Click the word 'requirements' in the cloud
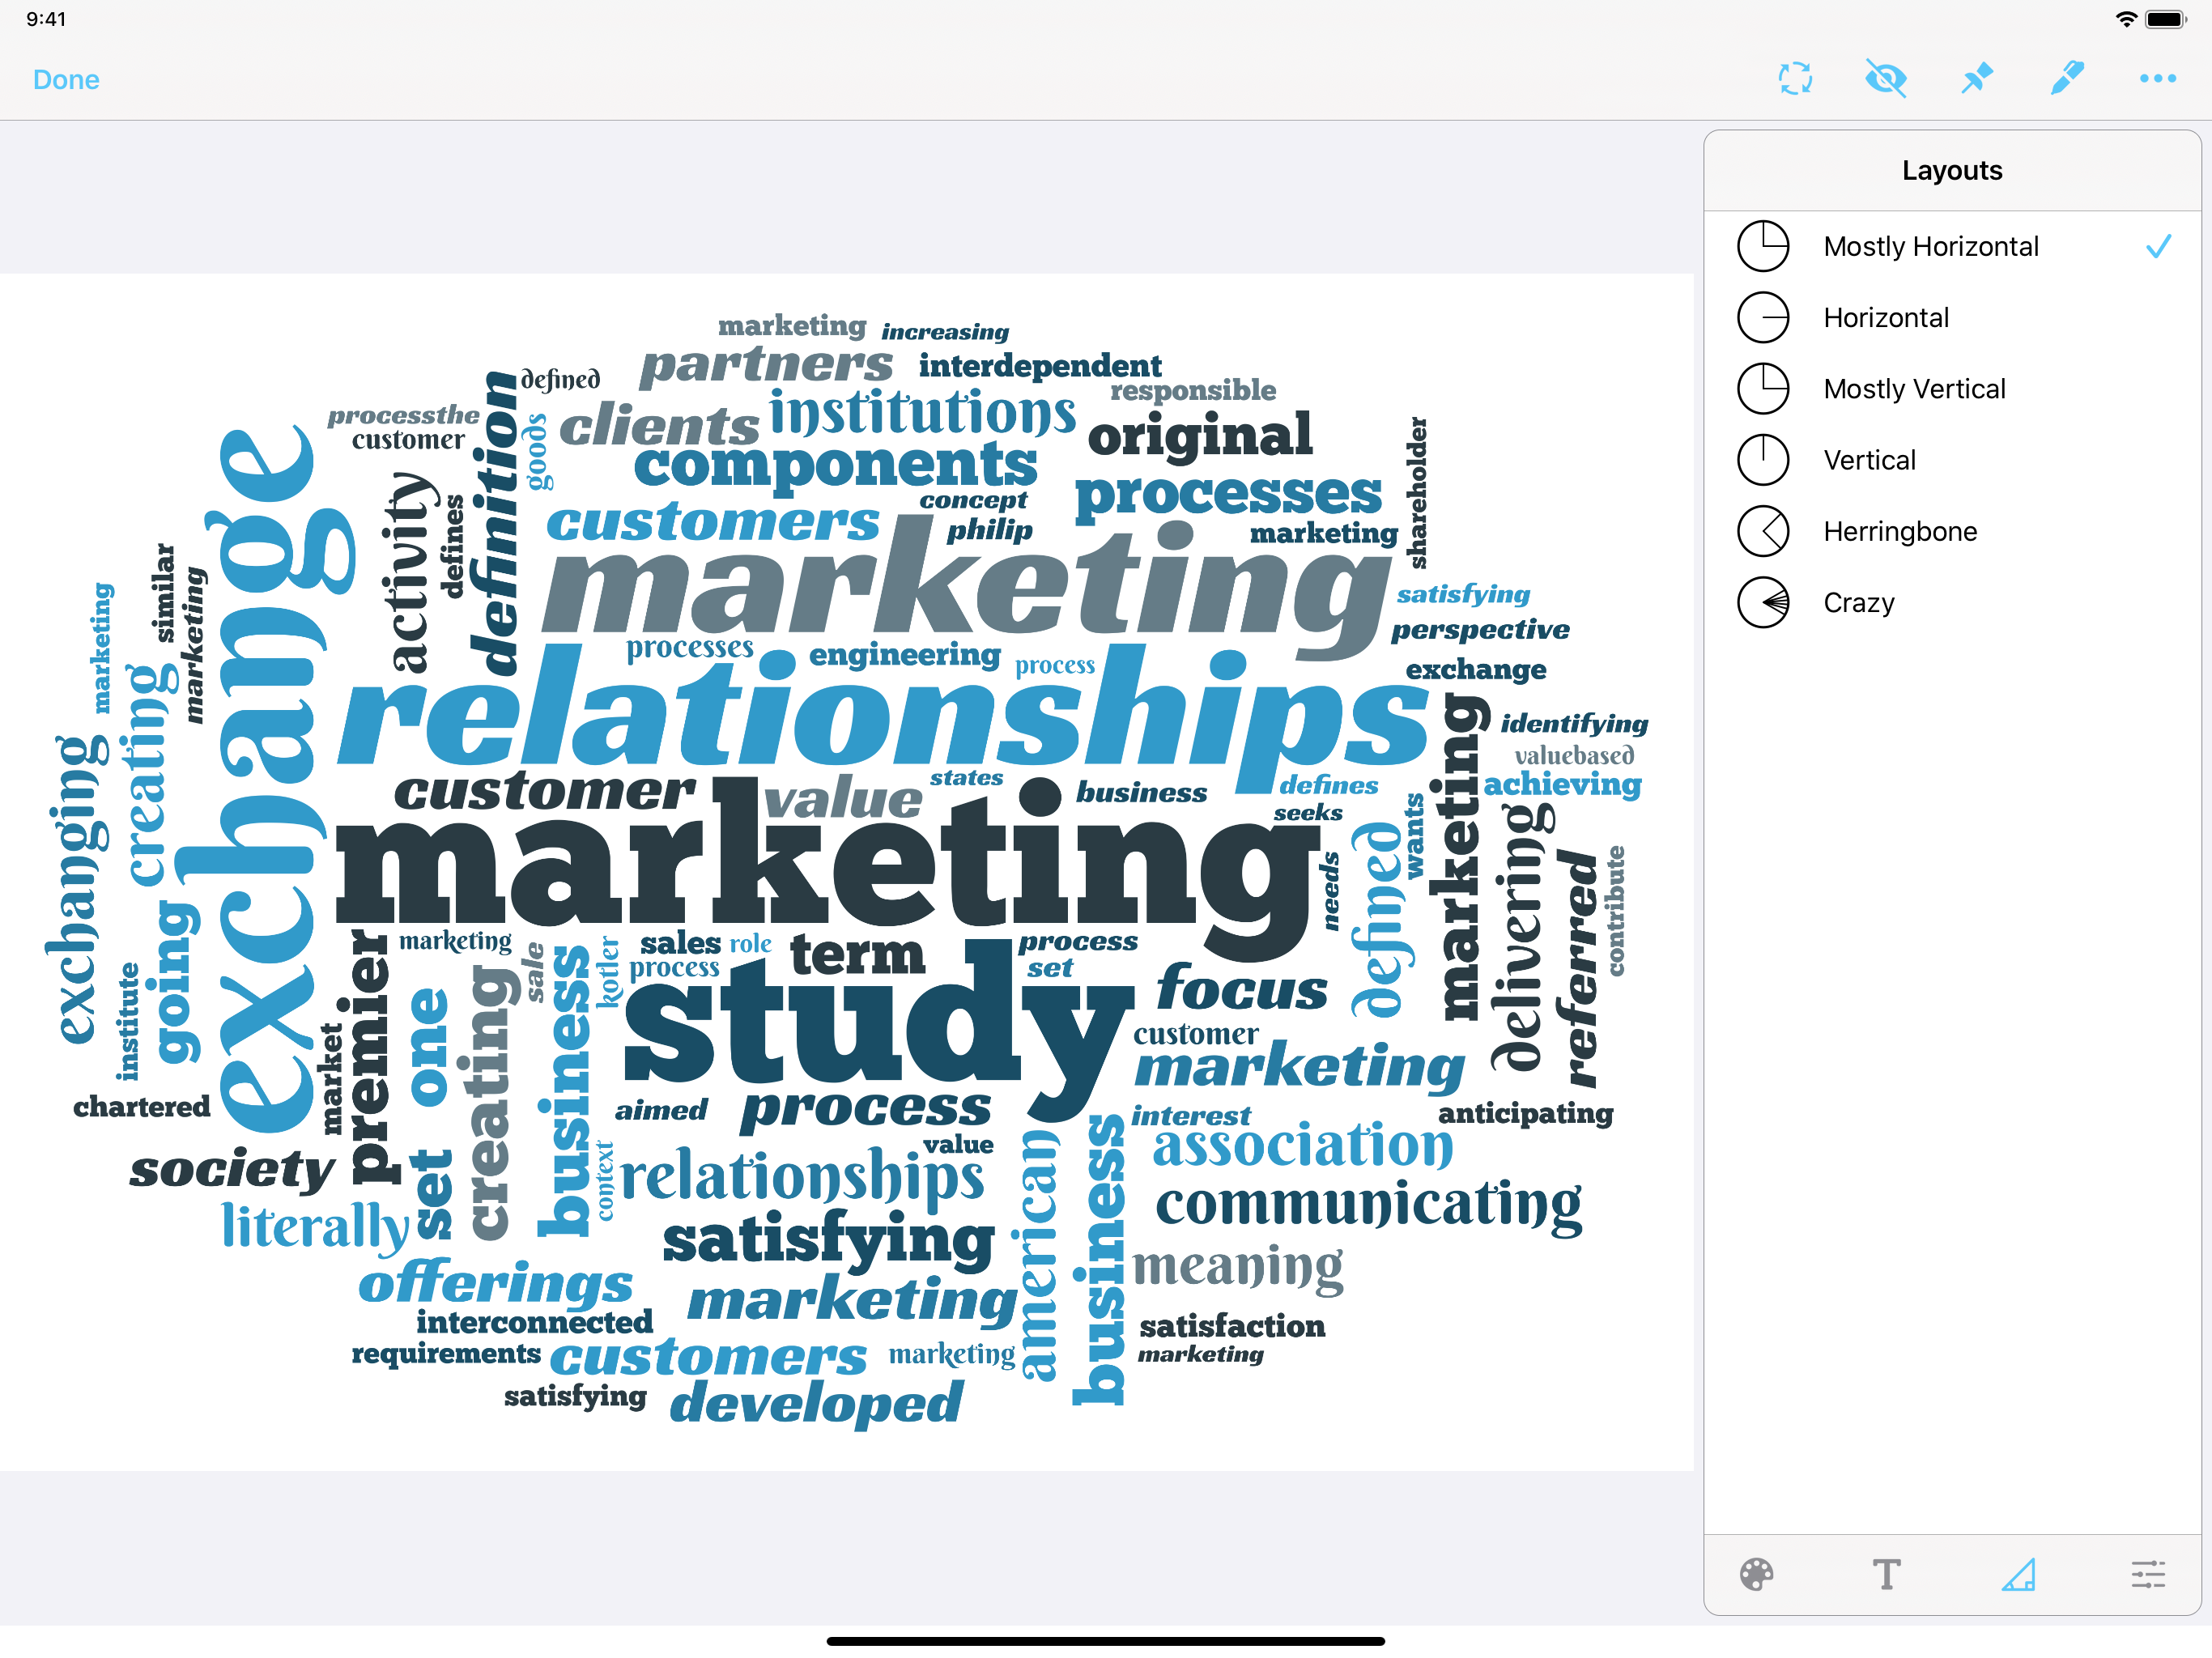The image size is (2212, 1658). 446,1354
